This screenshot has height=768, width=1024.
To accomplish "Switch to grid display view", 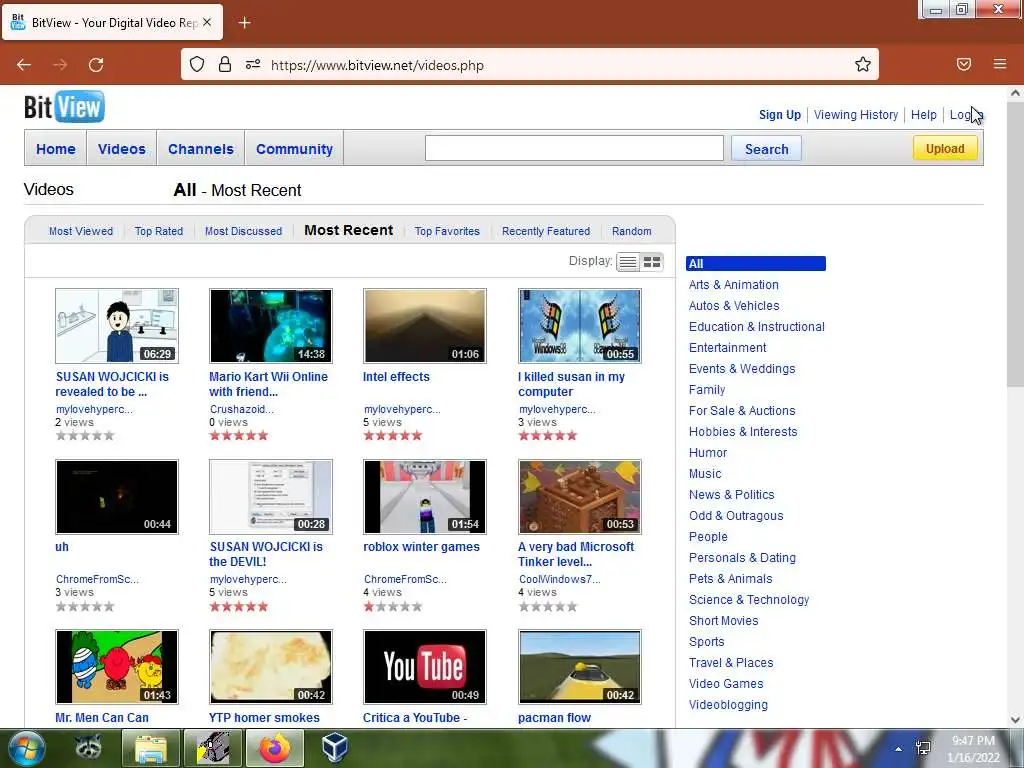I will click(x=652, y=262).
